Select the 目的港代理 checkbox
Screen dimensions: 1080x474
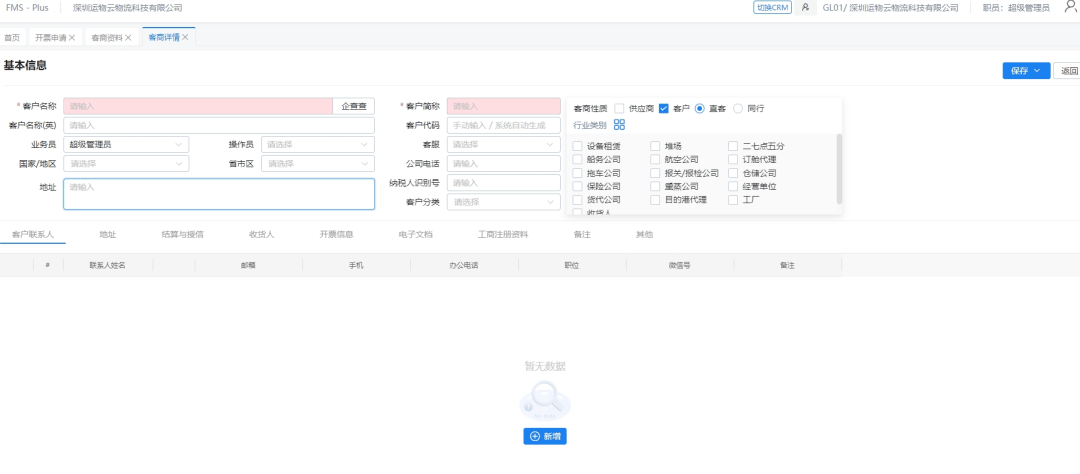click(x=655, y=200)
